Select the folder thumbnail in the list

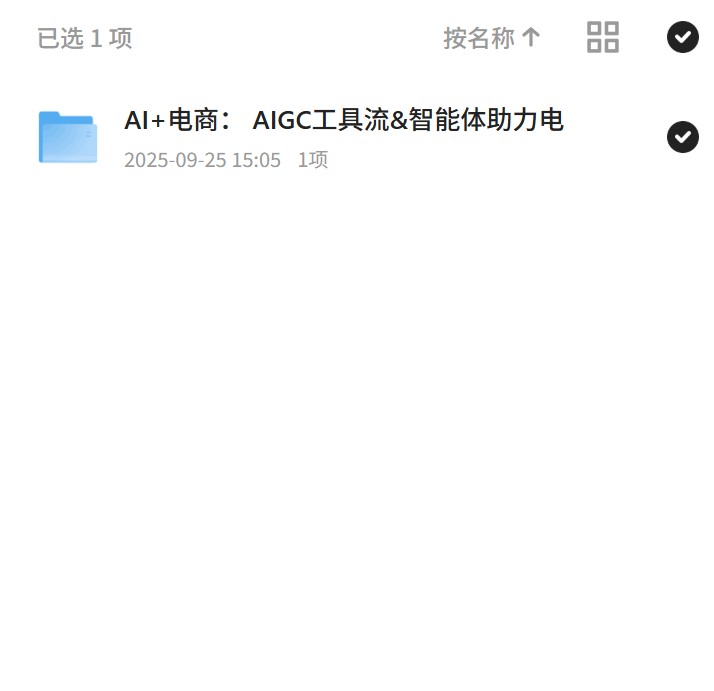pyautogui.click(x=68, y=137)
